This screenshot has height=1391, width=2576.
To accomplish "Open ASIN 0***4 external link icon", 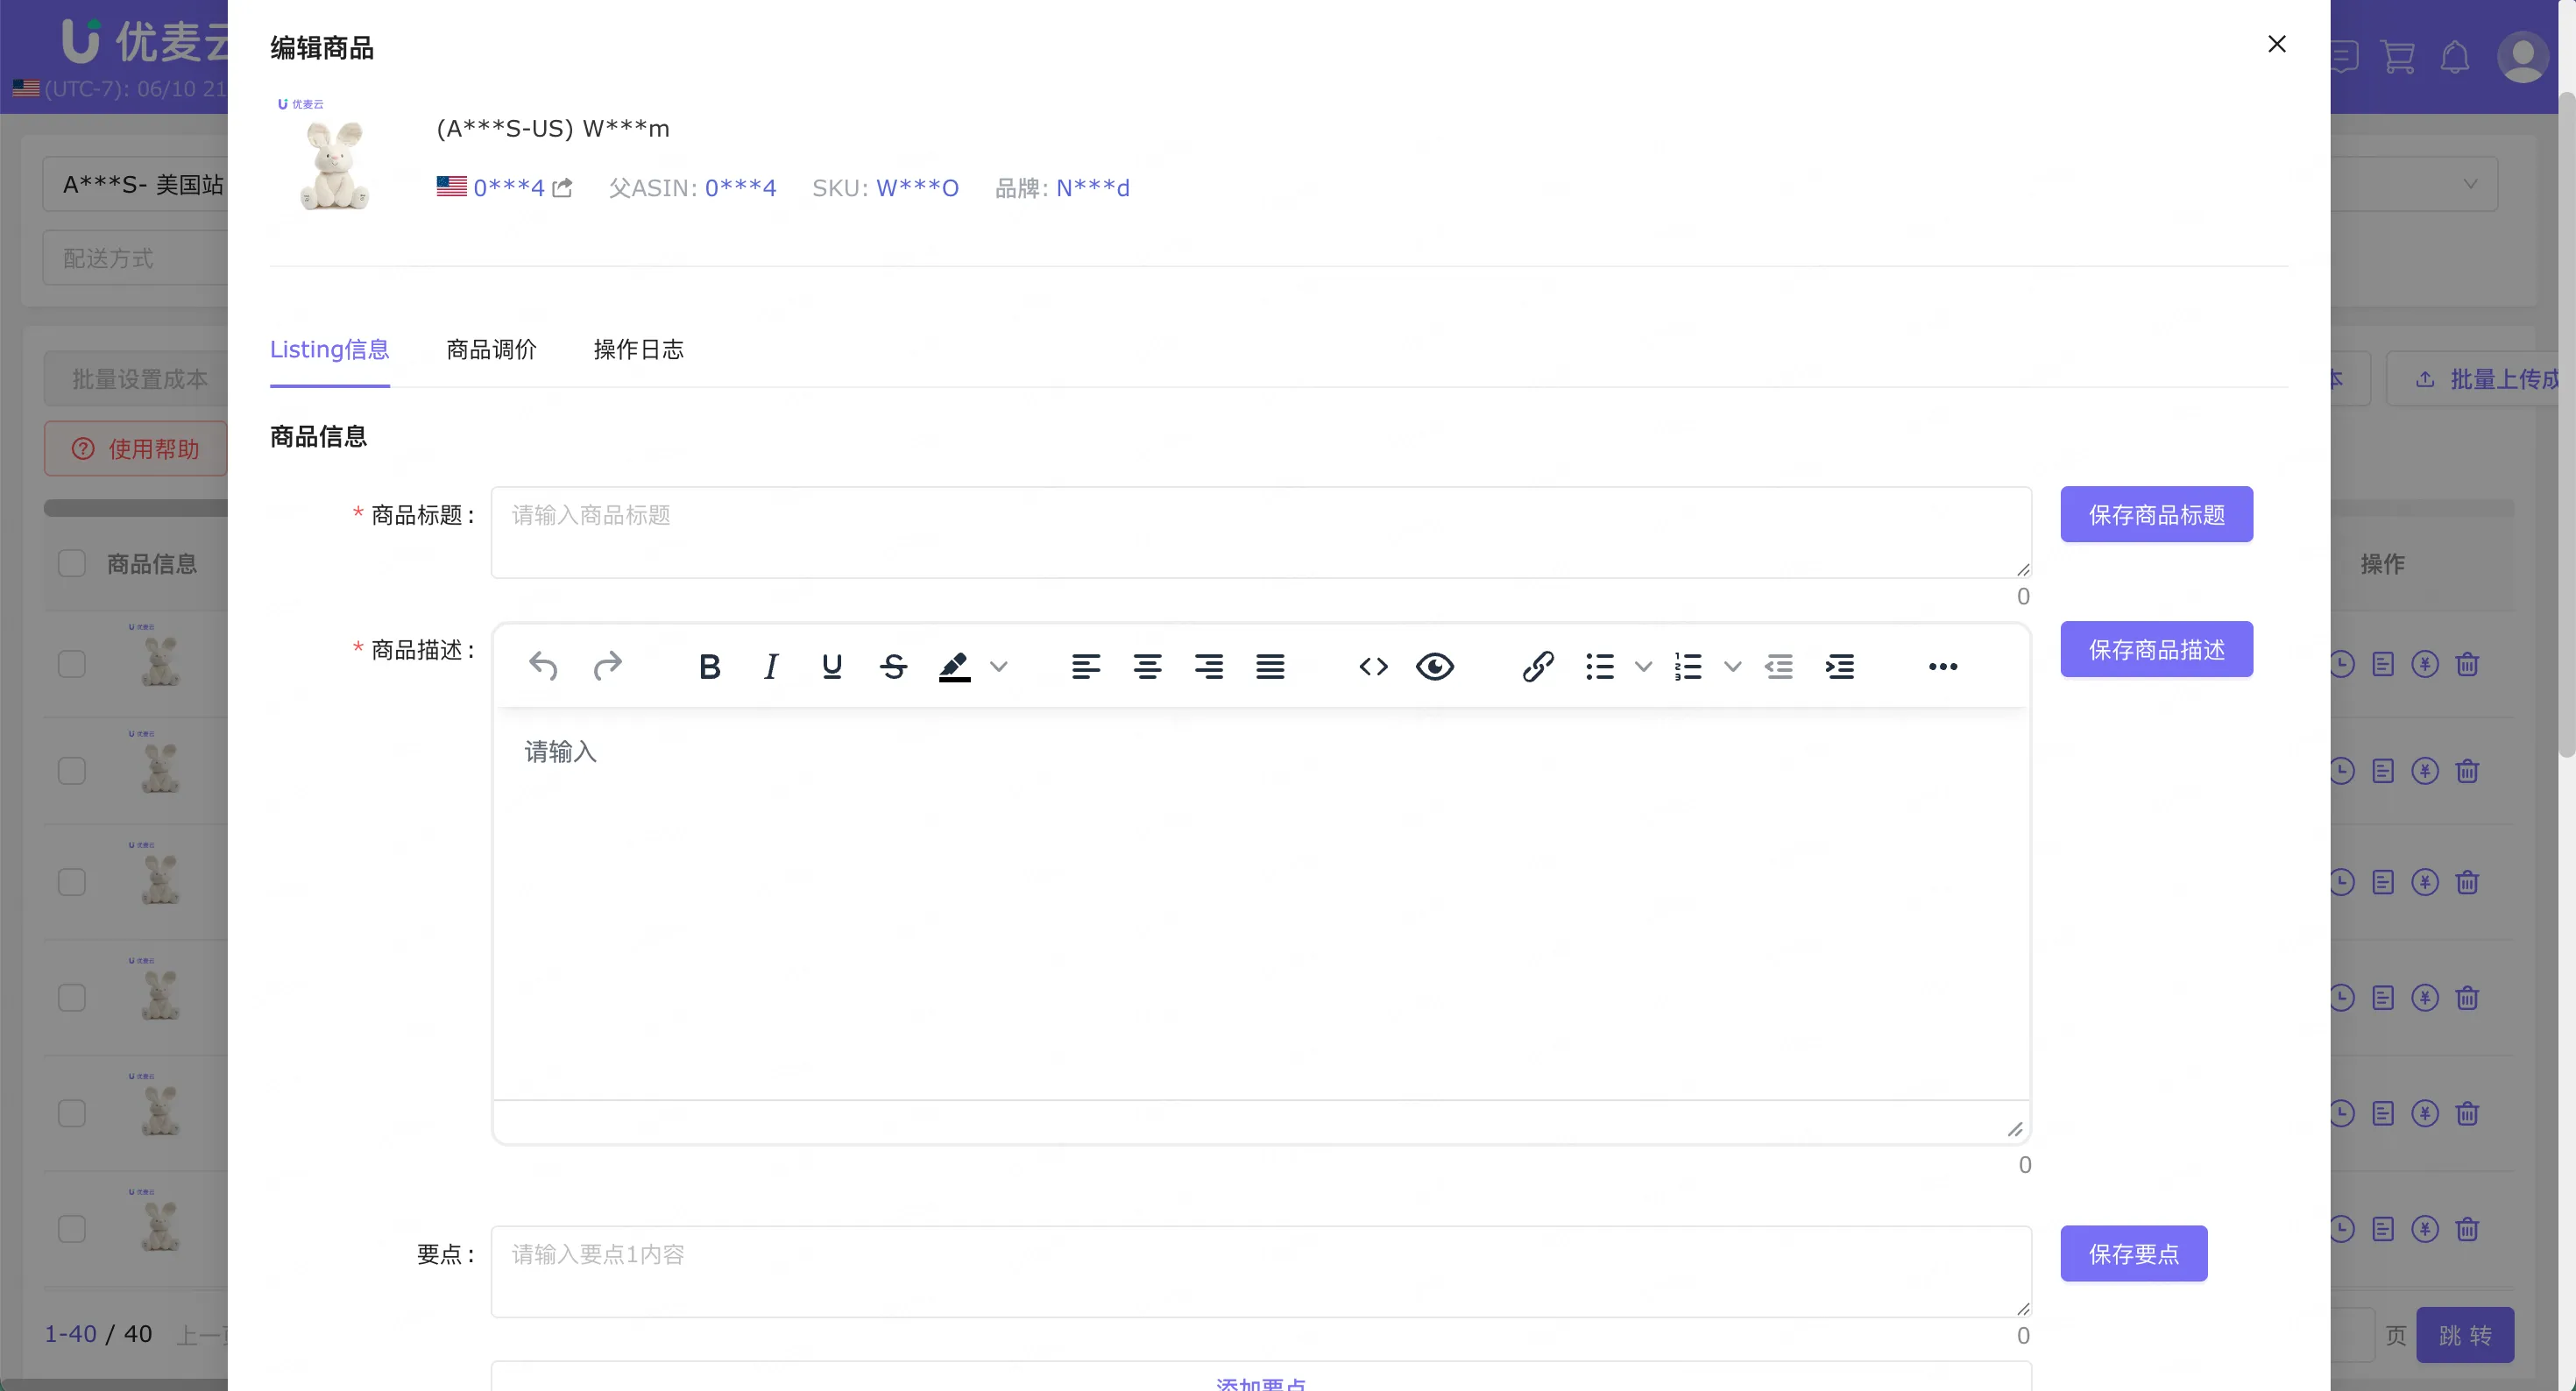I will [x=562, y=187].
